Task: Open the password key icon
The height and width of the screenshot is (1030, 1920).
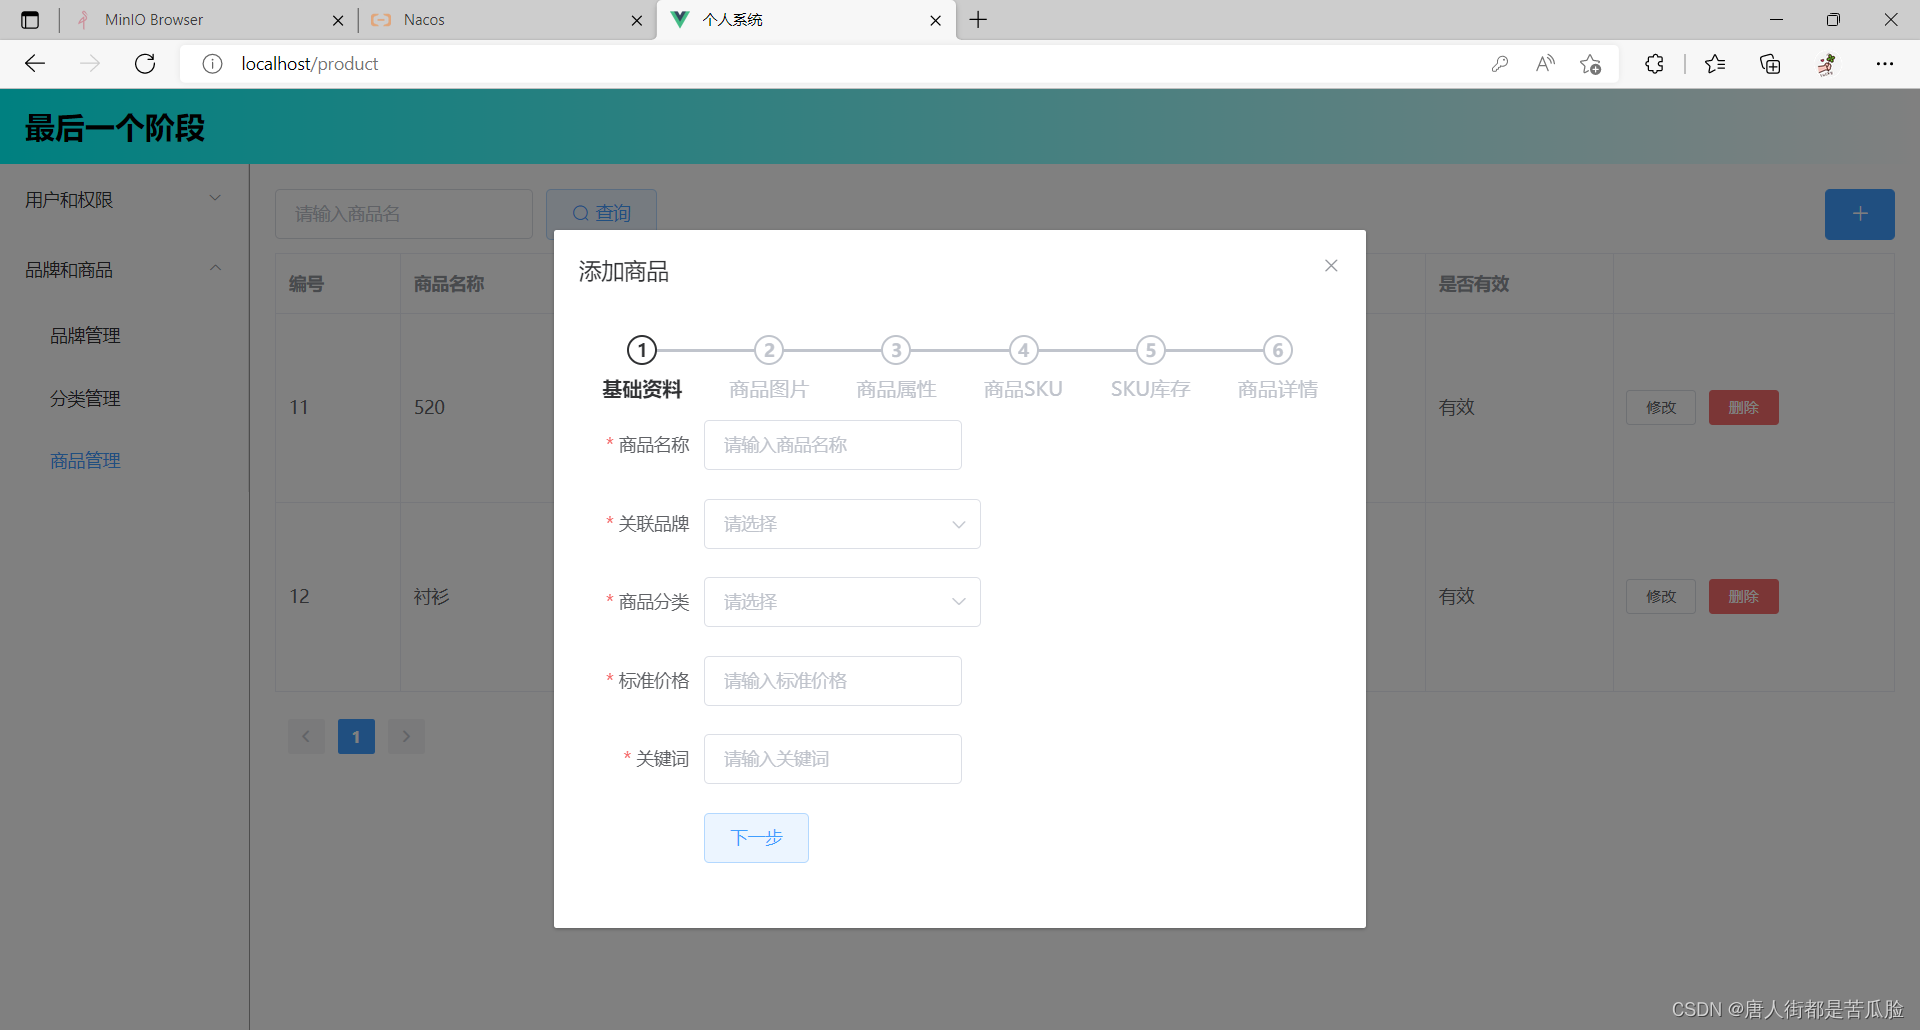Action: (1499, 64)
